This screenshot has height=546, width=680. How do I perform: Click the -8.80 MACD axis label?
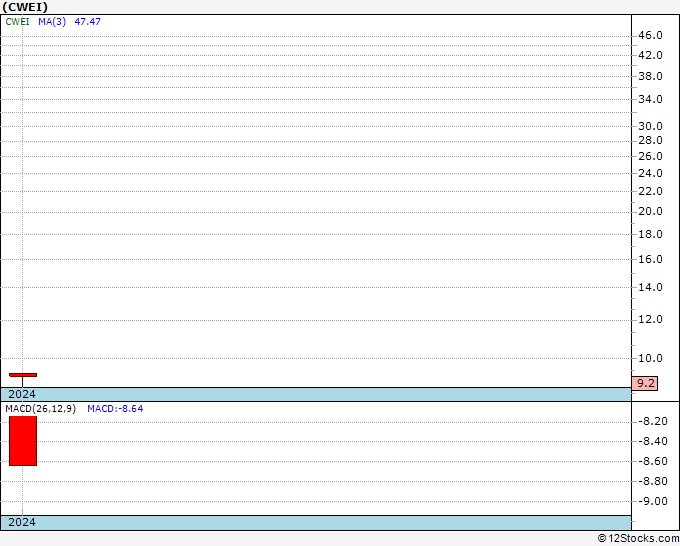(x=653, y=481)
